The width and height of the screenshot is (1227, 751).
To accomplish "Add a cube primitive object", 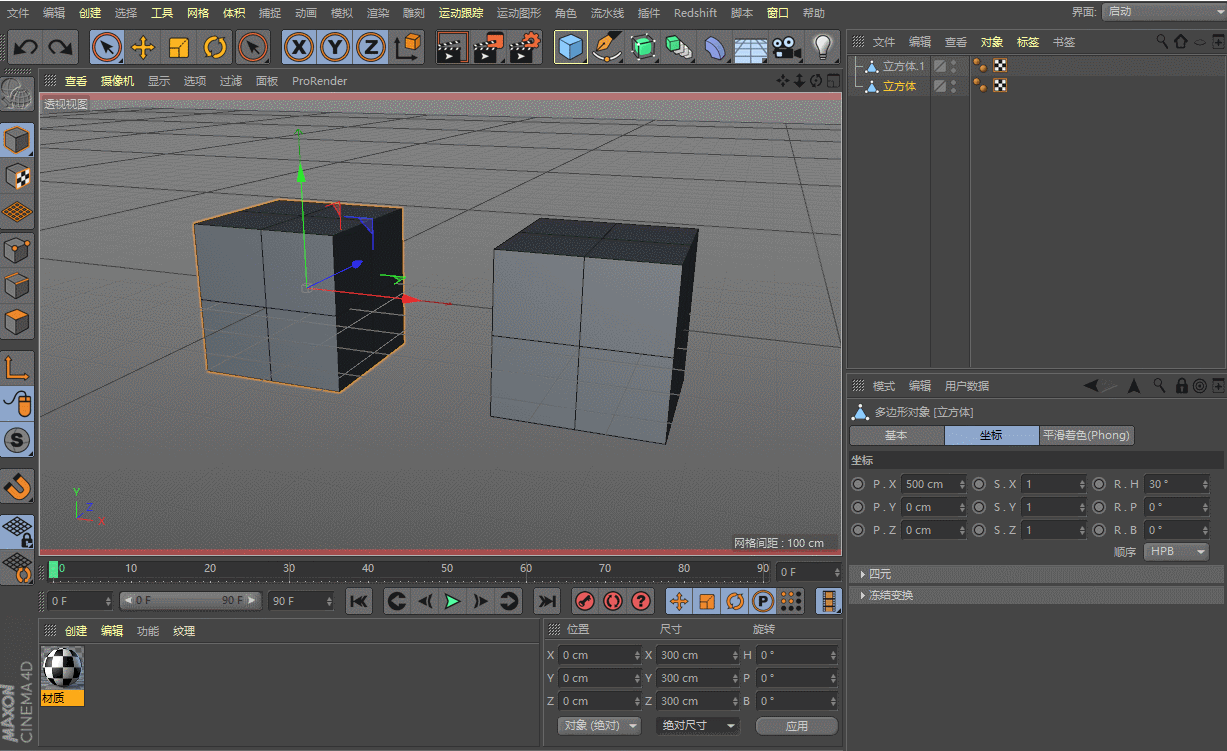I will click(571, 47).
